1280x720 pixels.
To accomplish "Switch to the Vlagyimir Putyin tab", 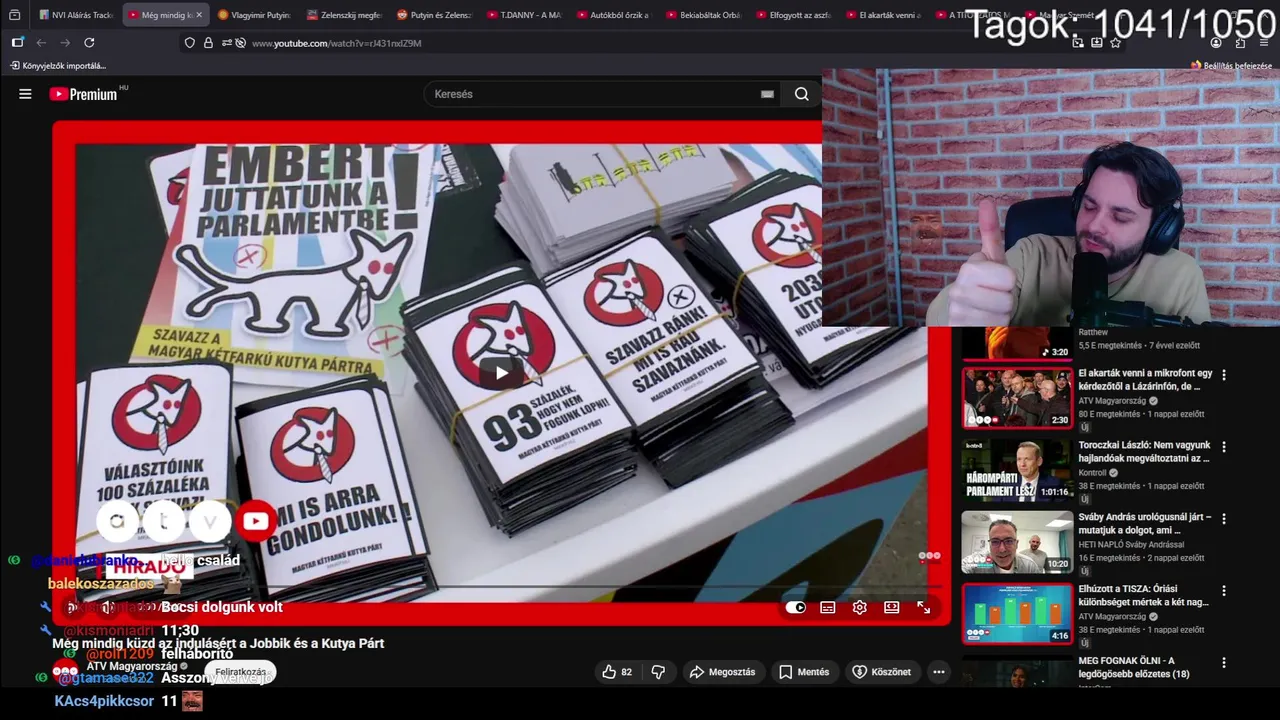I will [253, 15].
